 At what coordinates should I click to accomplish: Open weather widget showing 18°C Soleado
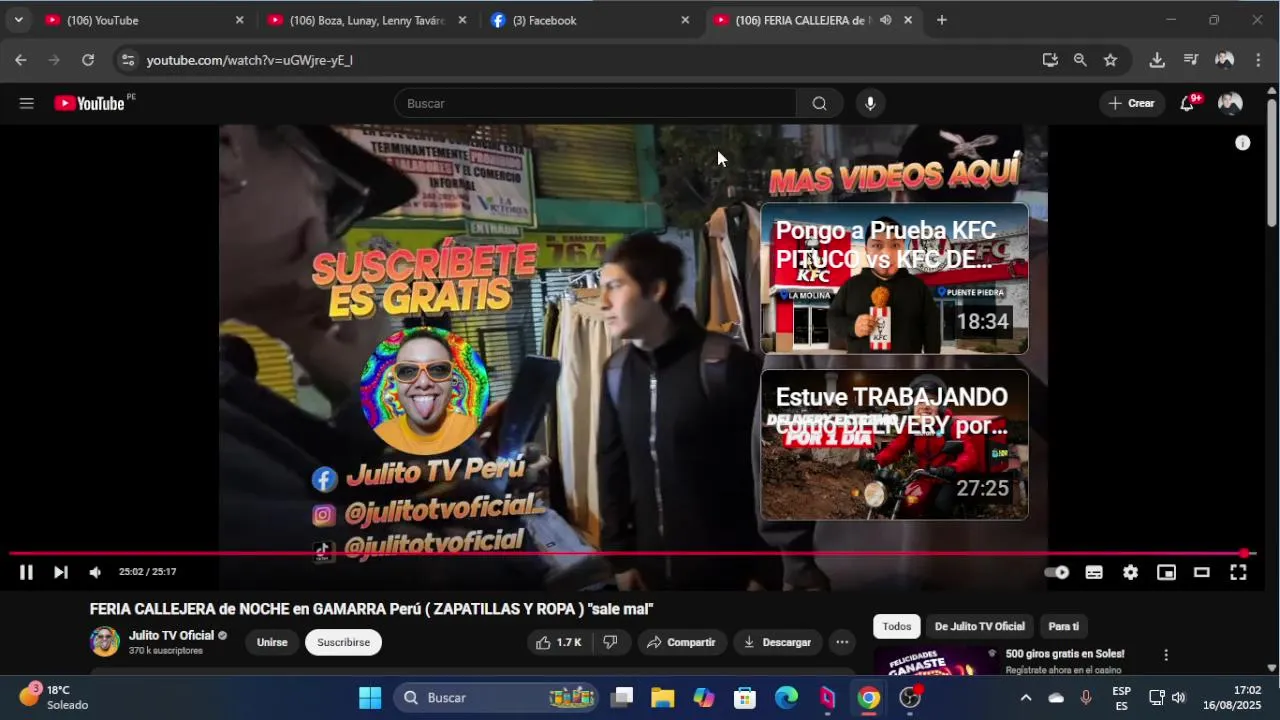point(55,697)
